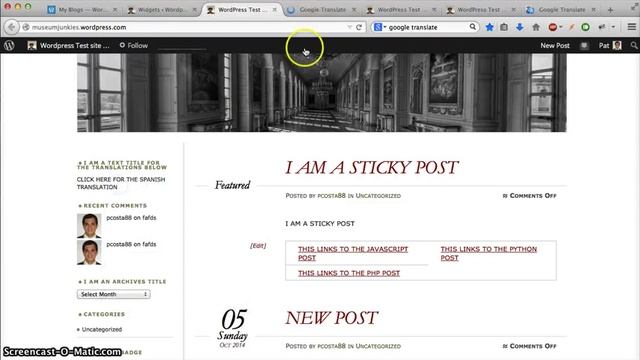The image size is (640, 360).
Task: Close the Widgets tab
Action: tap(194, 9)
